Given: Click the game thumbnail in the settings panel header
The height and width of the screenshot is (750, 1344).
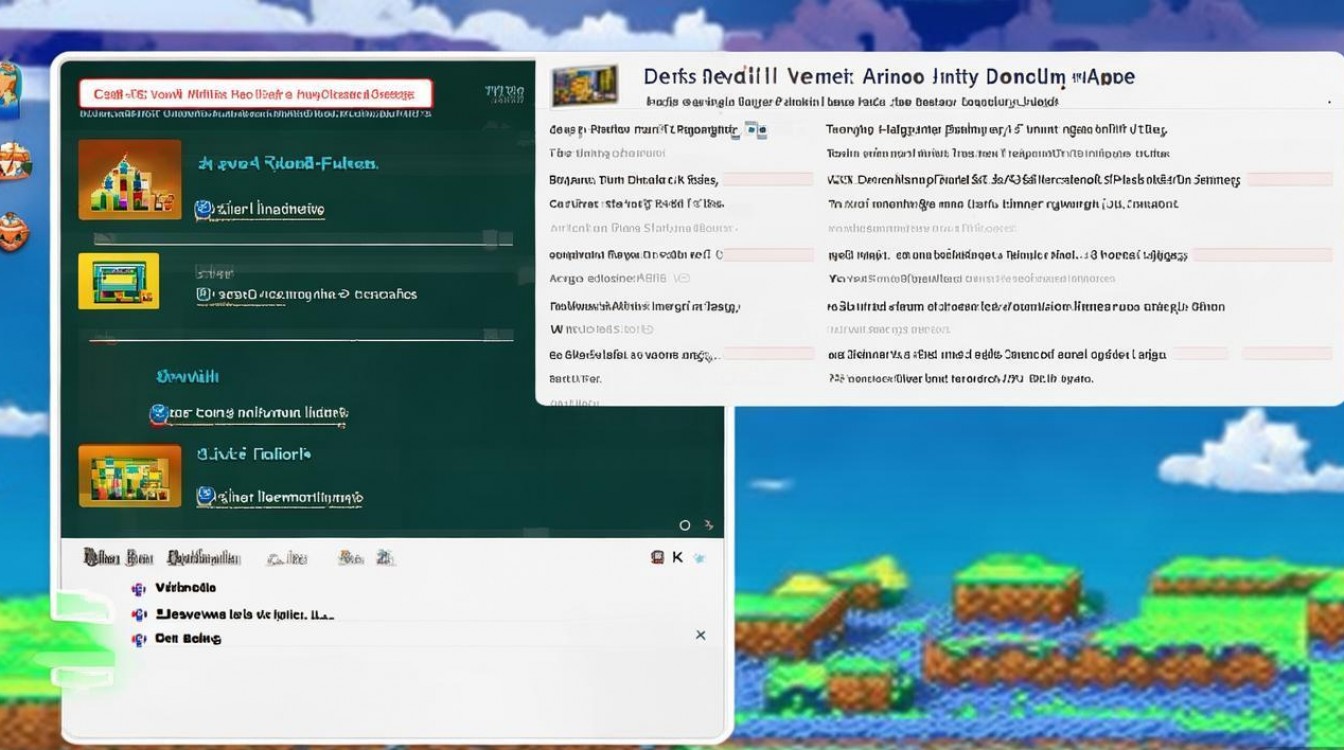Looking at the screenshot, I should tap(584, 84).
